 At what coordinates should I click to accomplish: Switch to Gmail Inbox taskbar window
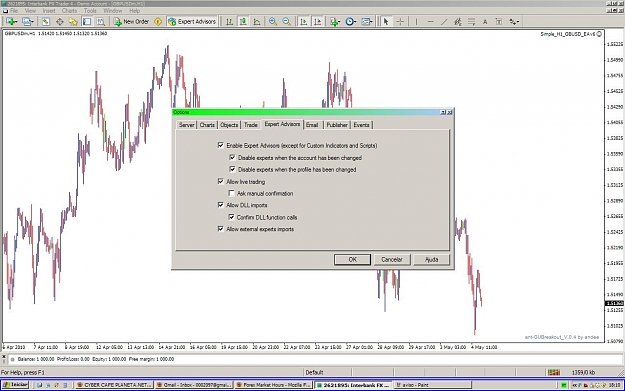coord(194,385)
